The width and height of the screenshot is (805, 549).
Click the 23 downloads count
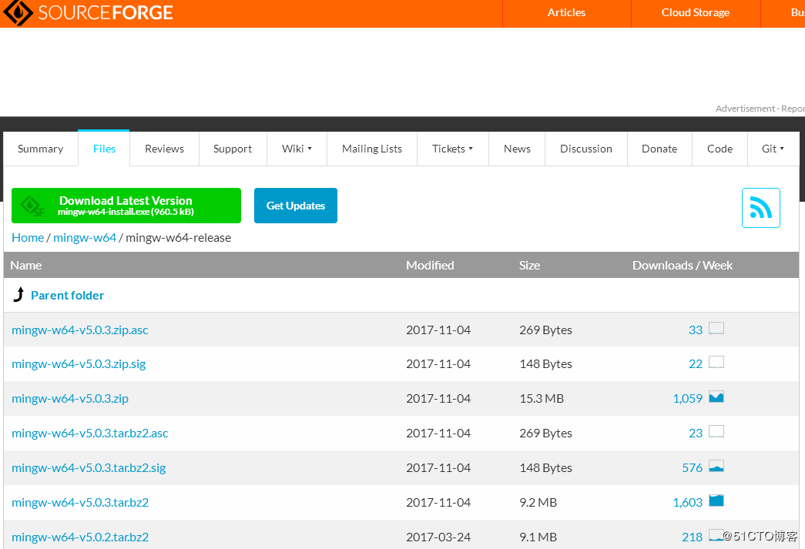click(696, 433)
